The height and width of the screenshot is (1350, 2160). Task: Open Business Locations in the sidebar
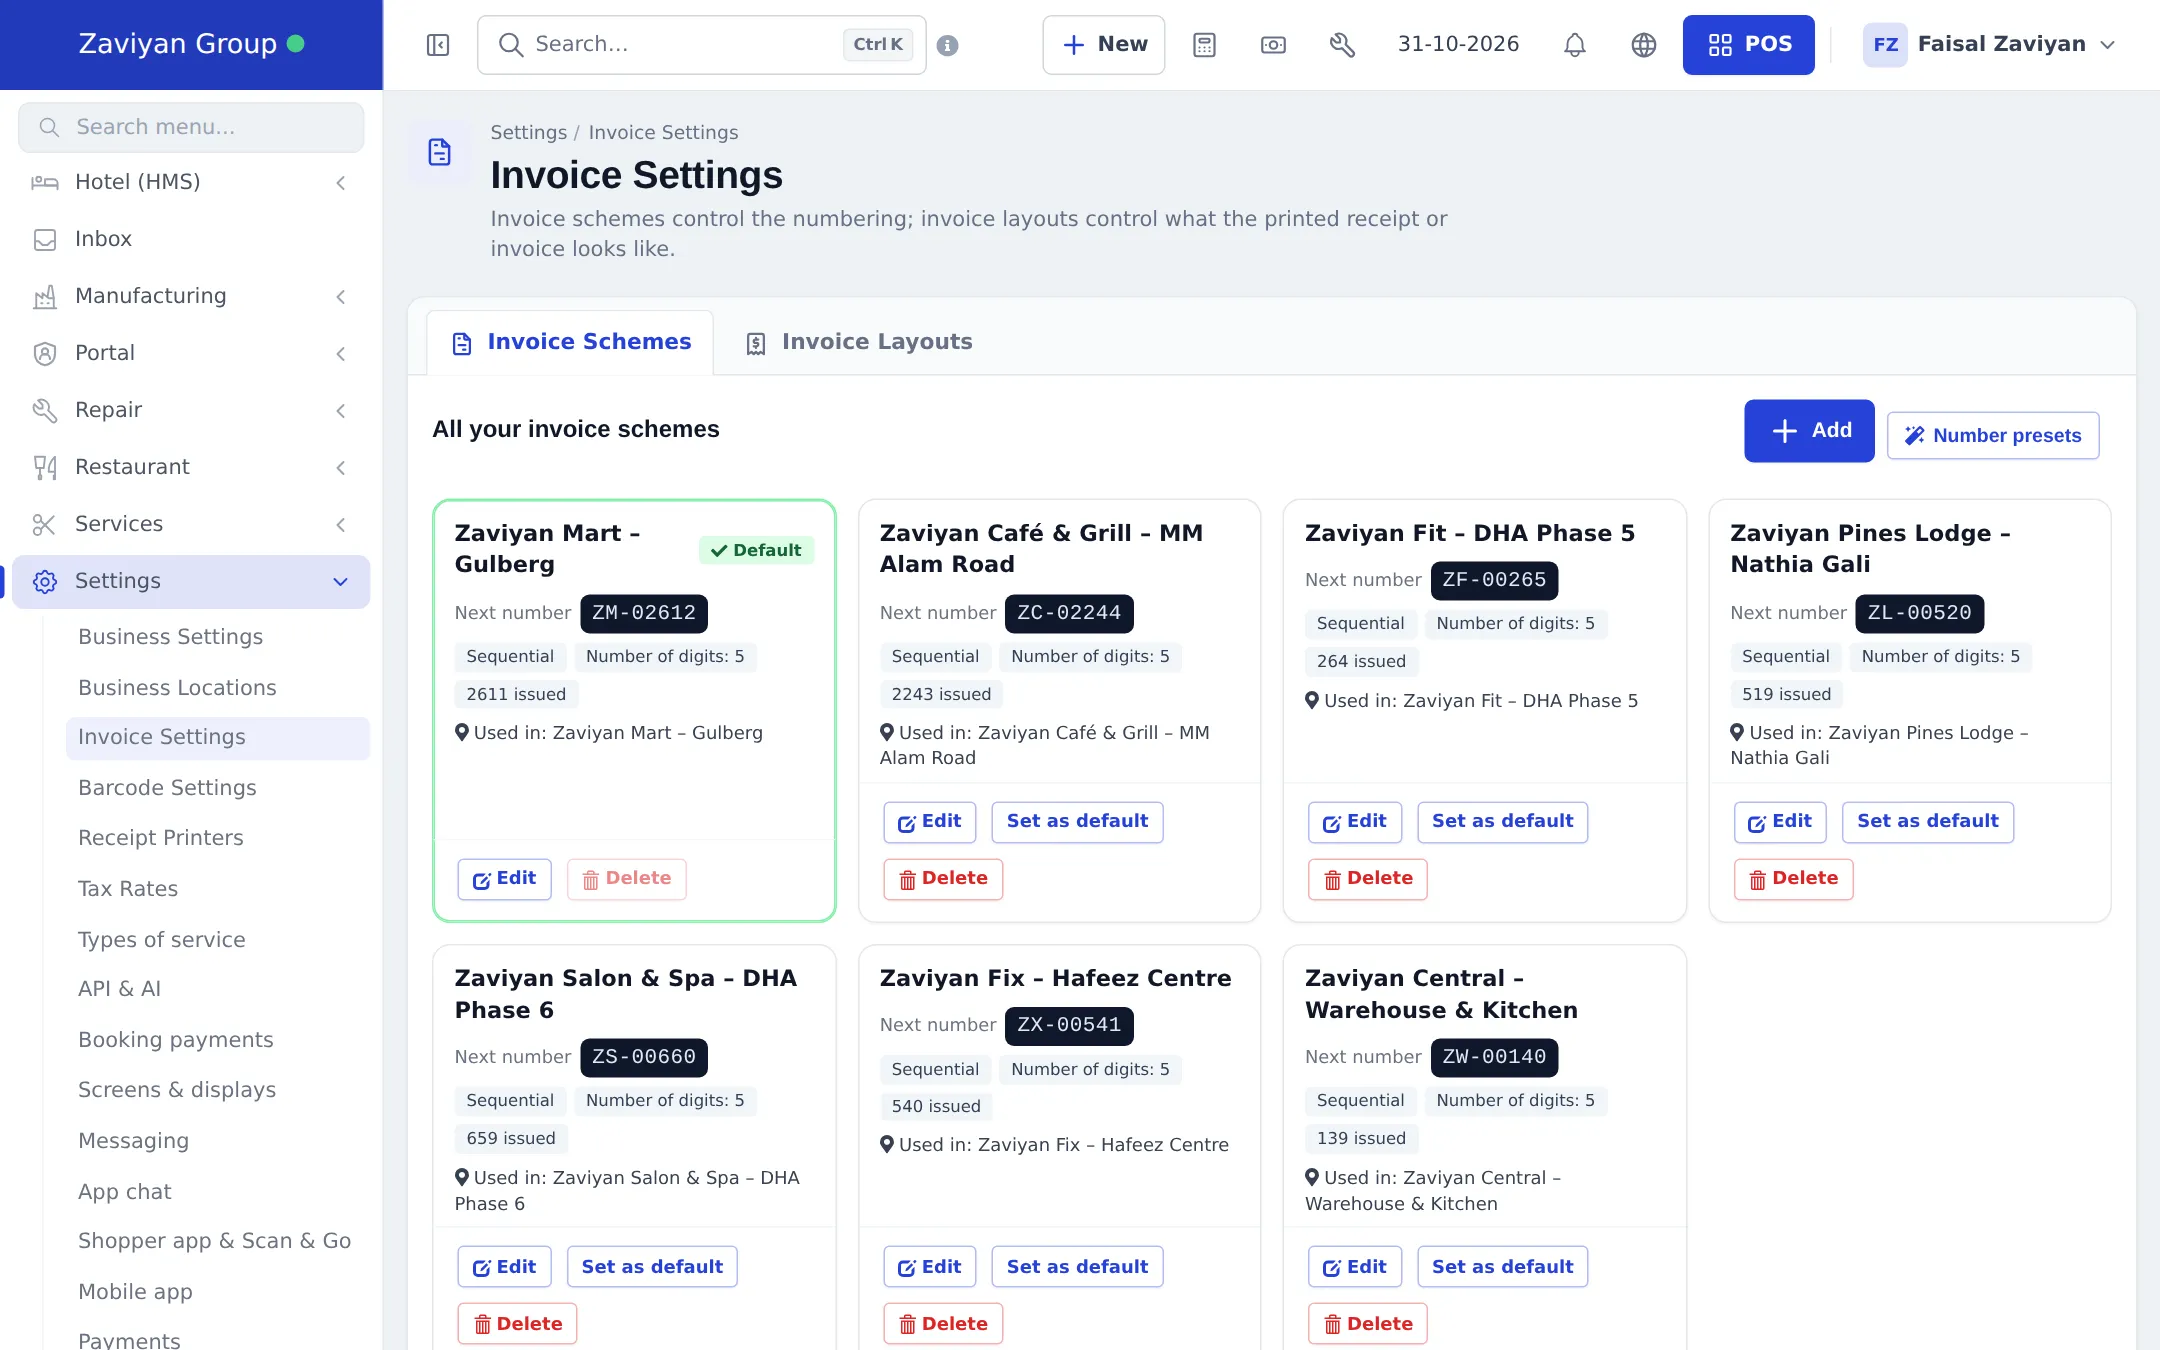(x=177, y=688)
